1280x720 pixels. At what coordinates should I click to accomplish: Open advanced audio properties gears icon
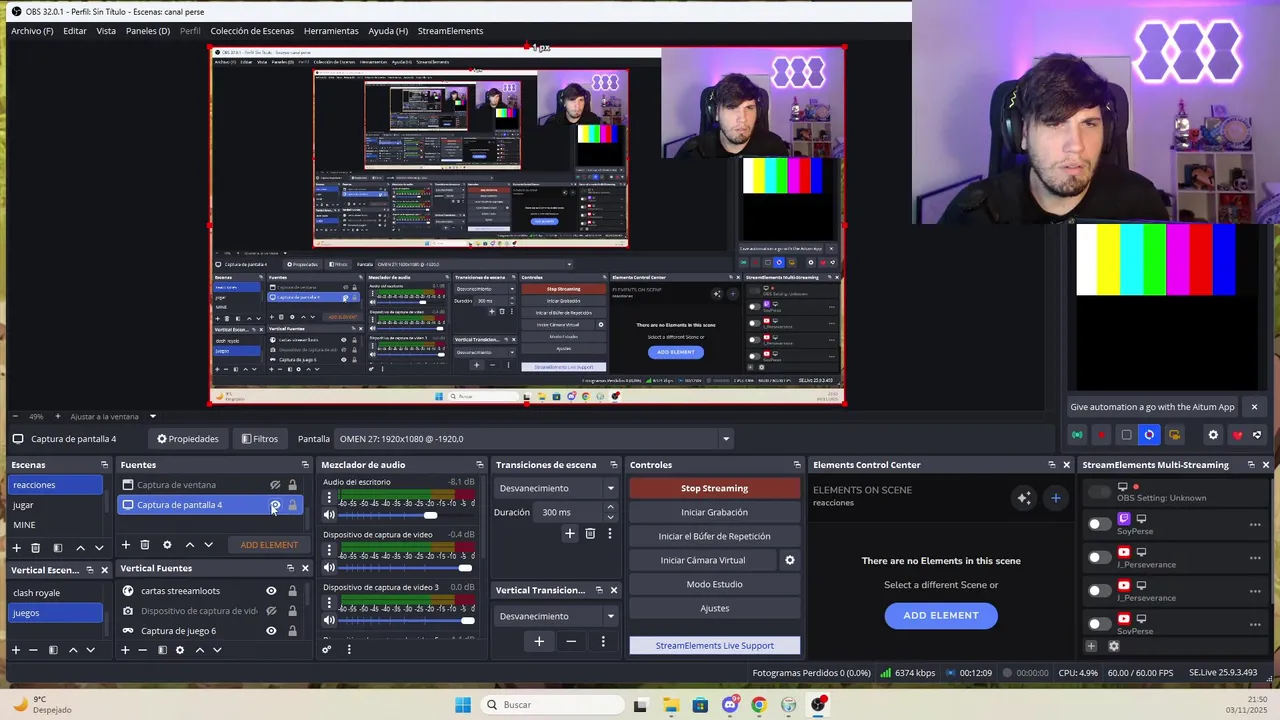click(x=327, y=649)
